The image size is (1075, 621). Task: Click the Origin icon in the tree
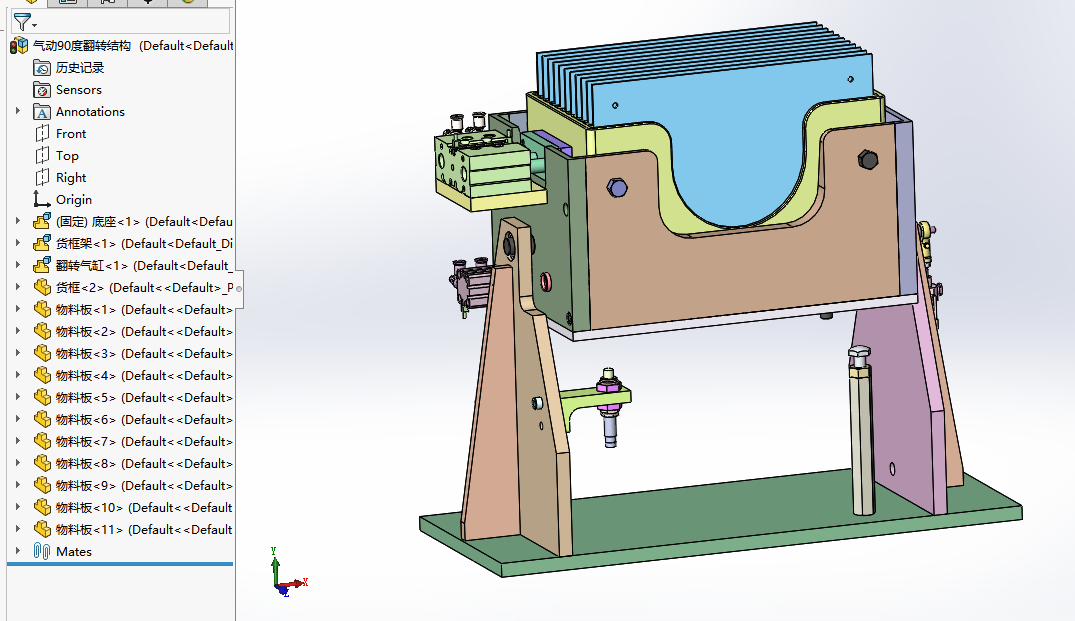click(42, 199)
